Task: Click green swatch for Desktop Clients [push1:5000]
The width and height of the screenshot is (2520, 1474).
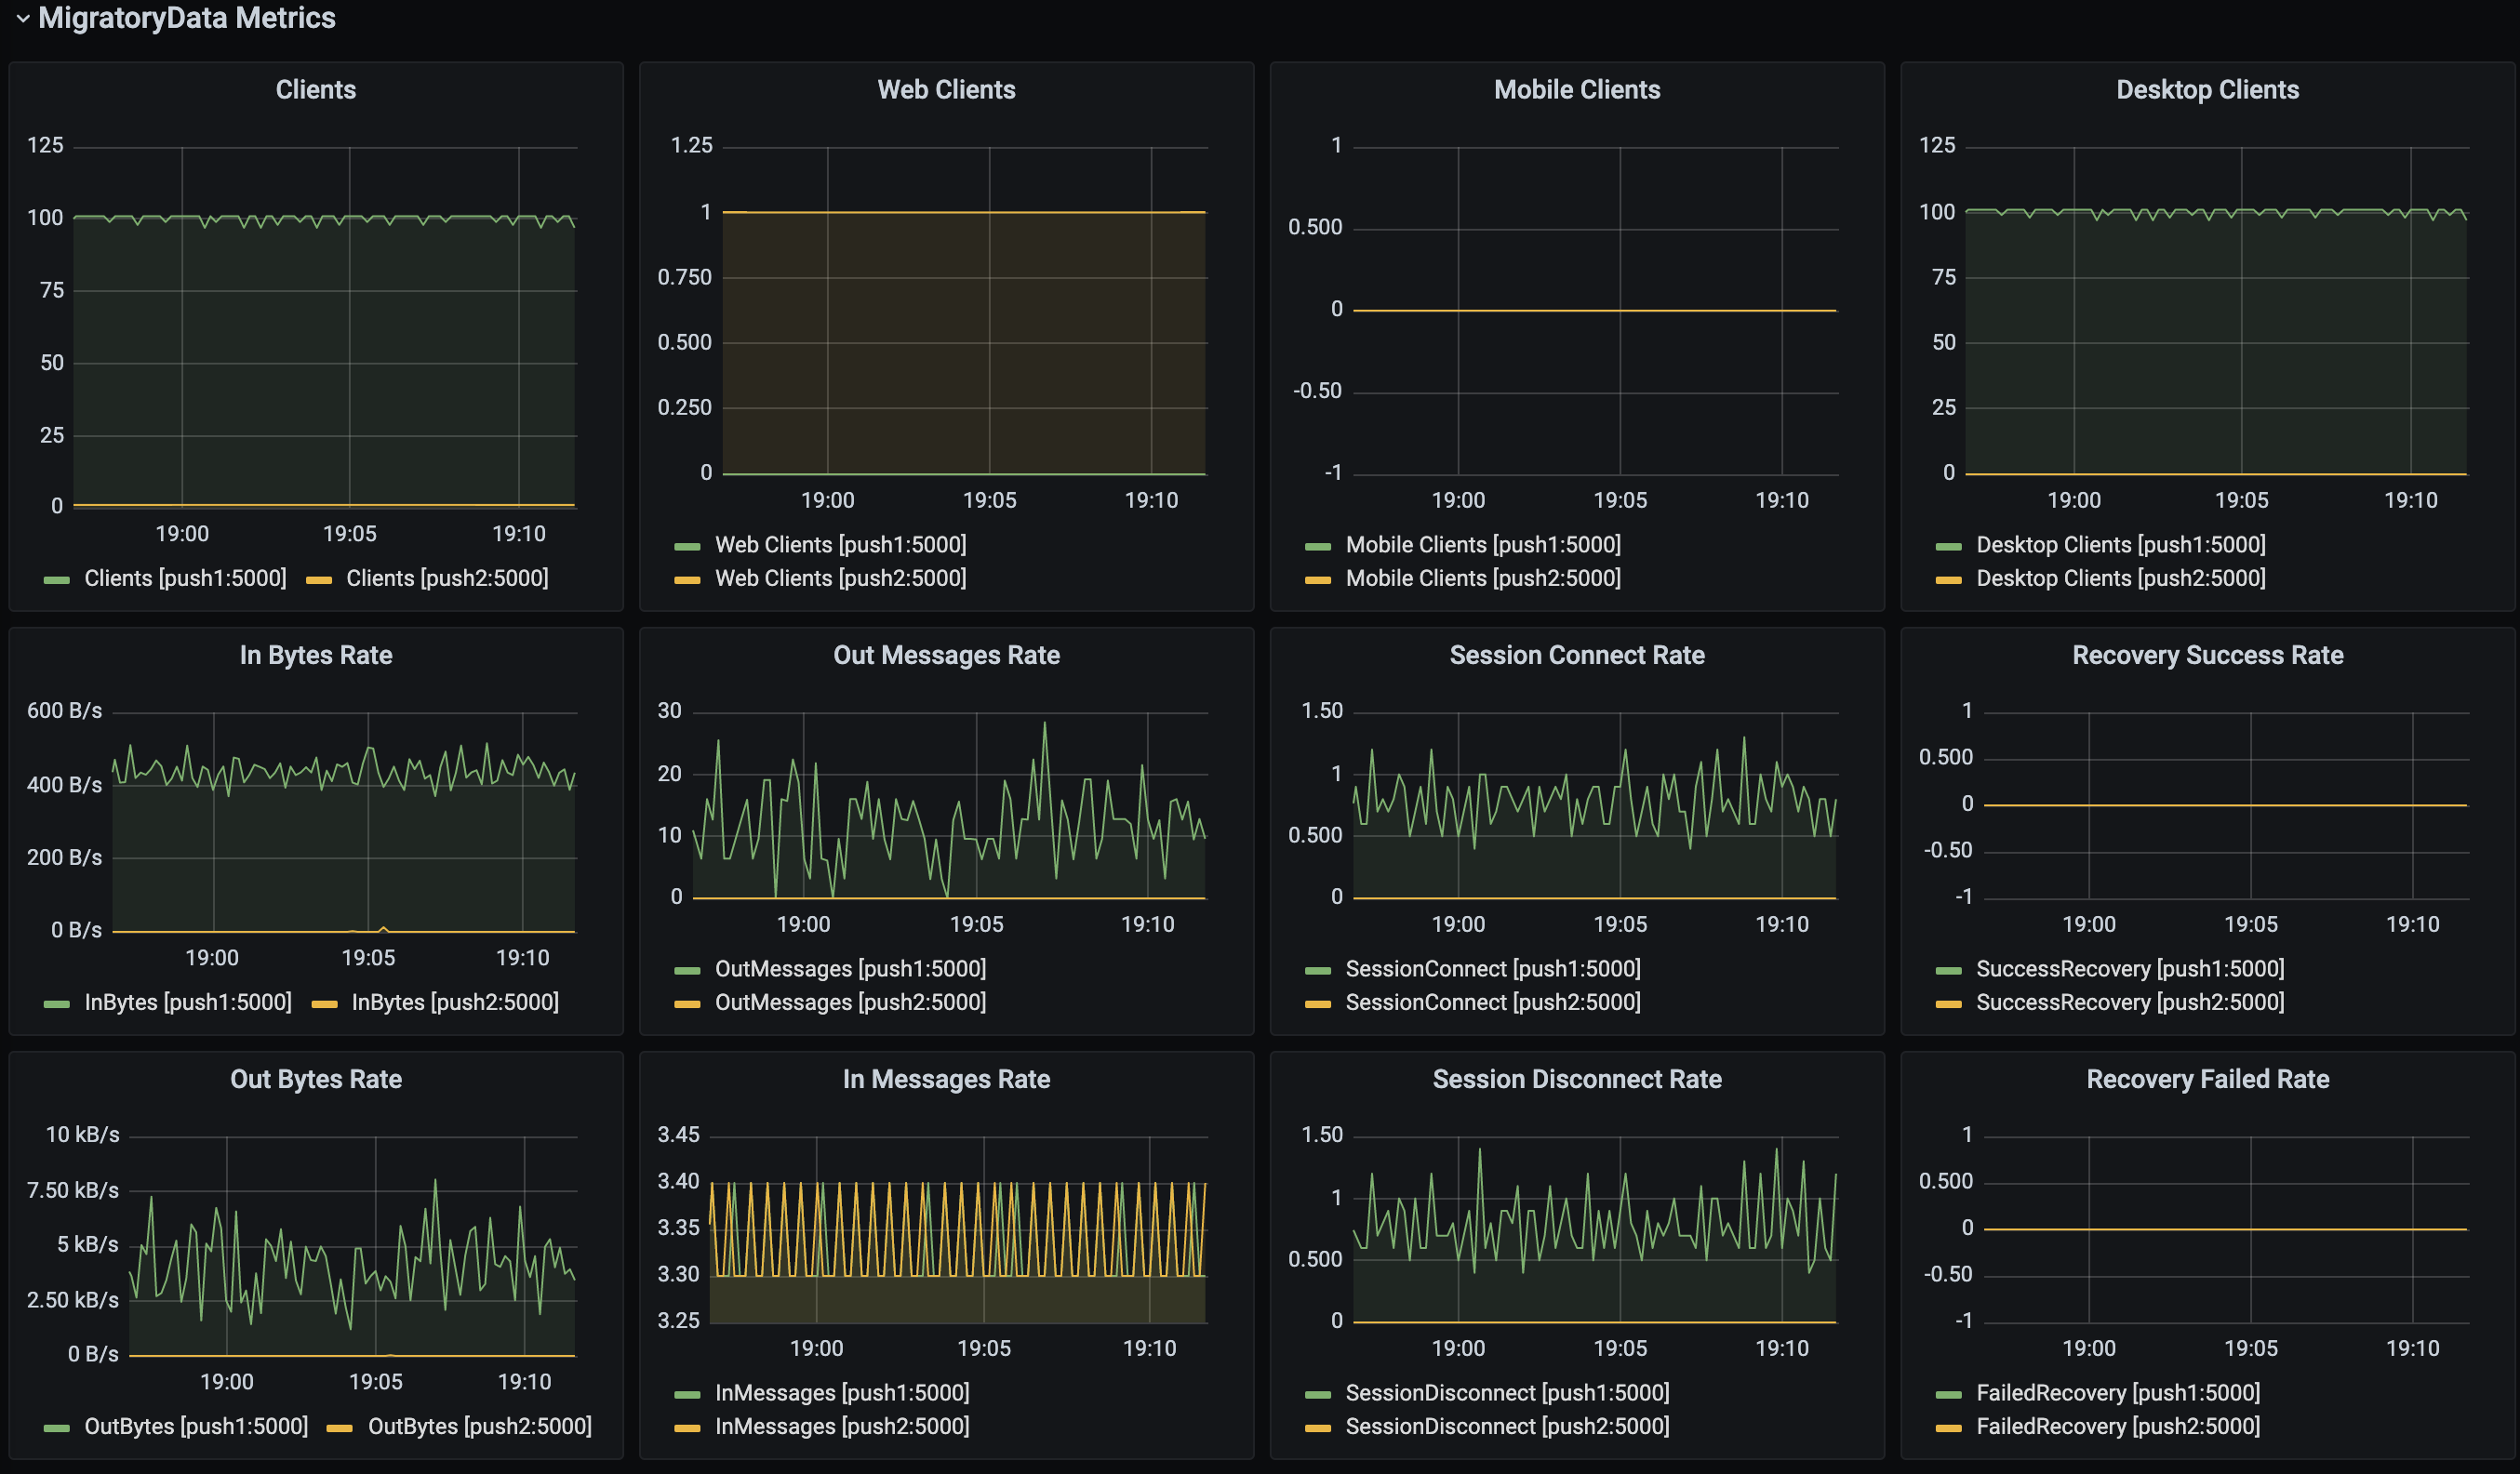Action: point(1948,546)
